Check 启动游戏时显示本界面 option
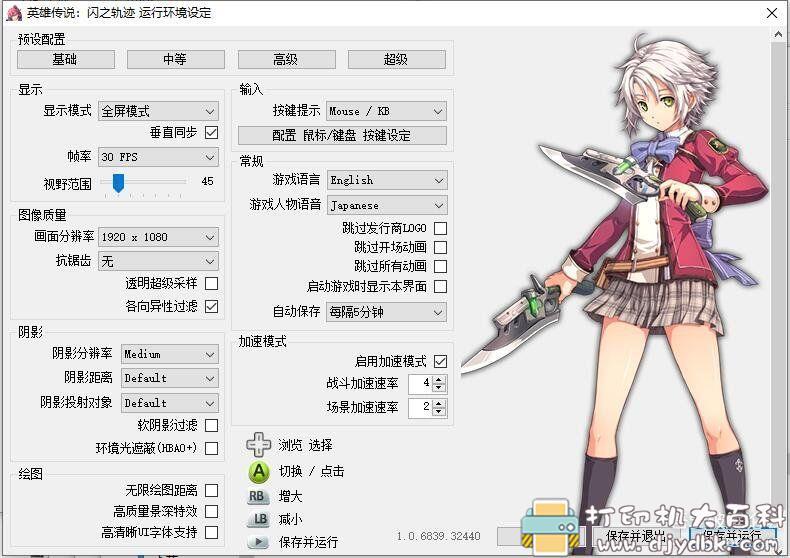 pyautogui.click(x=440, y=287)
